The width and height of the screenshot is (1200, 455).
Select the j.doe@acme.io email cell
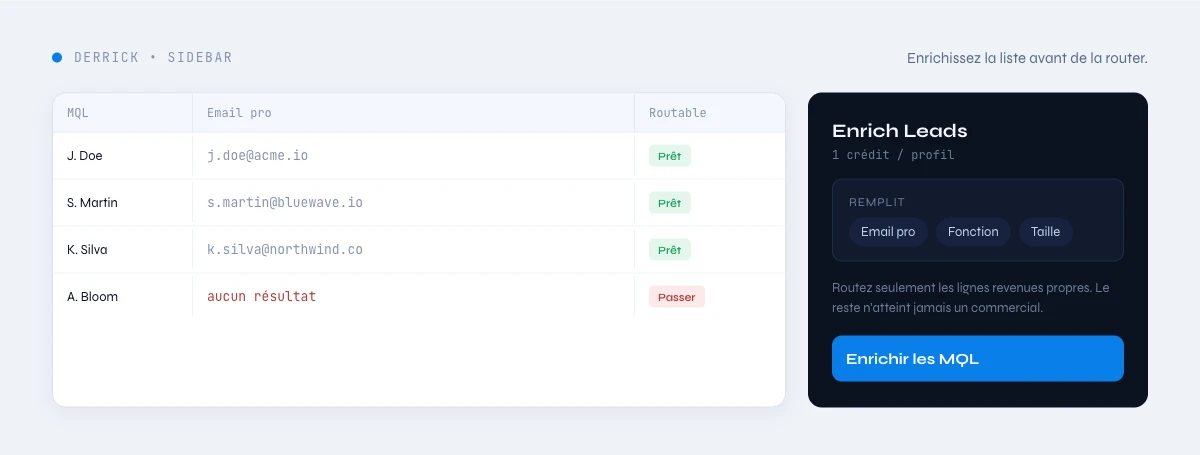coord(413,156)
